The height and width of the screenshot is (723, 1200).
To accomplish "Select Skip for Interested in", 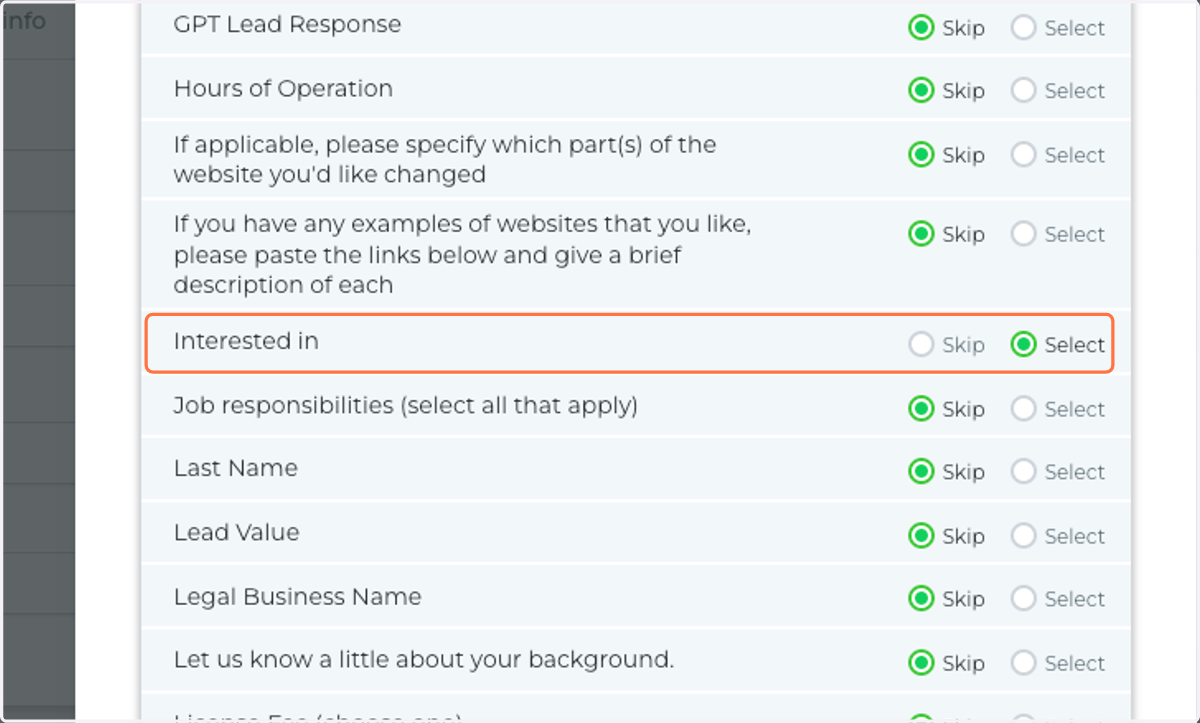I will pos(921,344).
